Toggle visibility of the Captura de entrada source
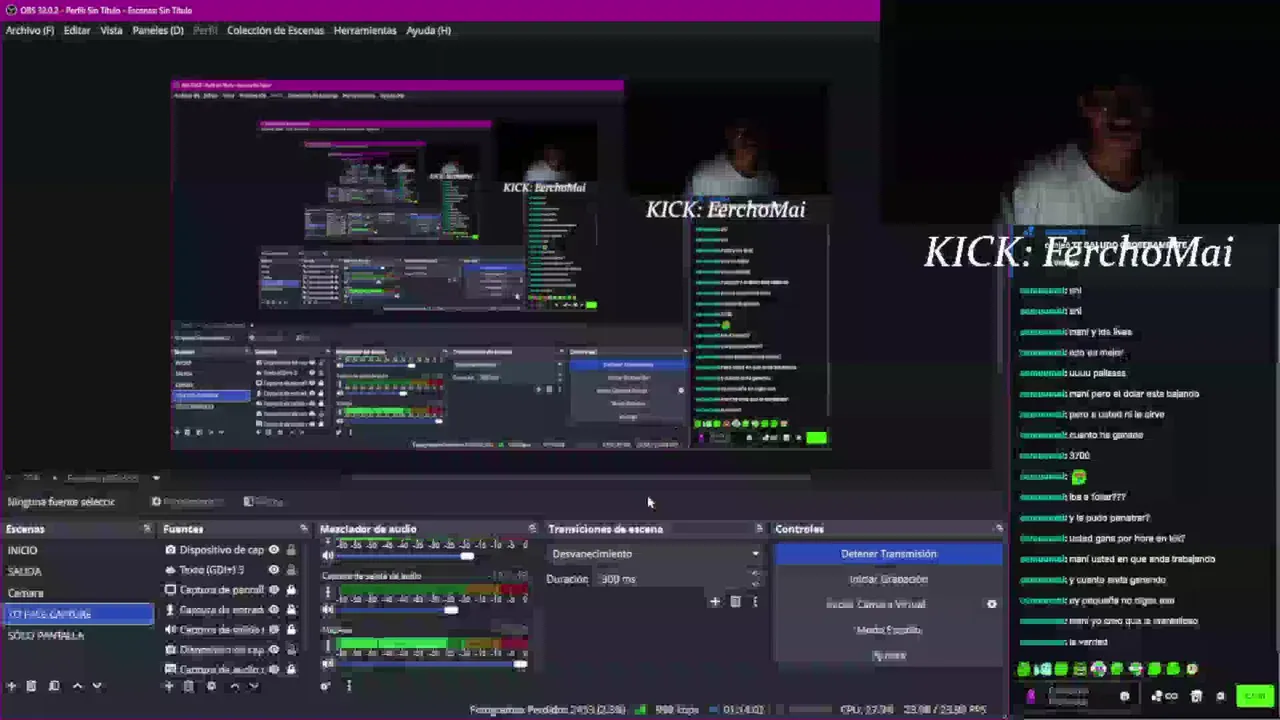This screenshot has width=1280, height=720. coord(273,610)
